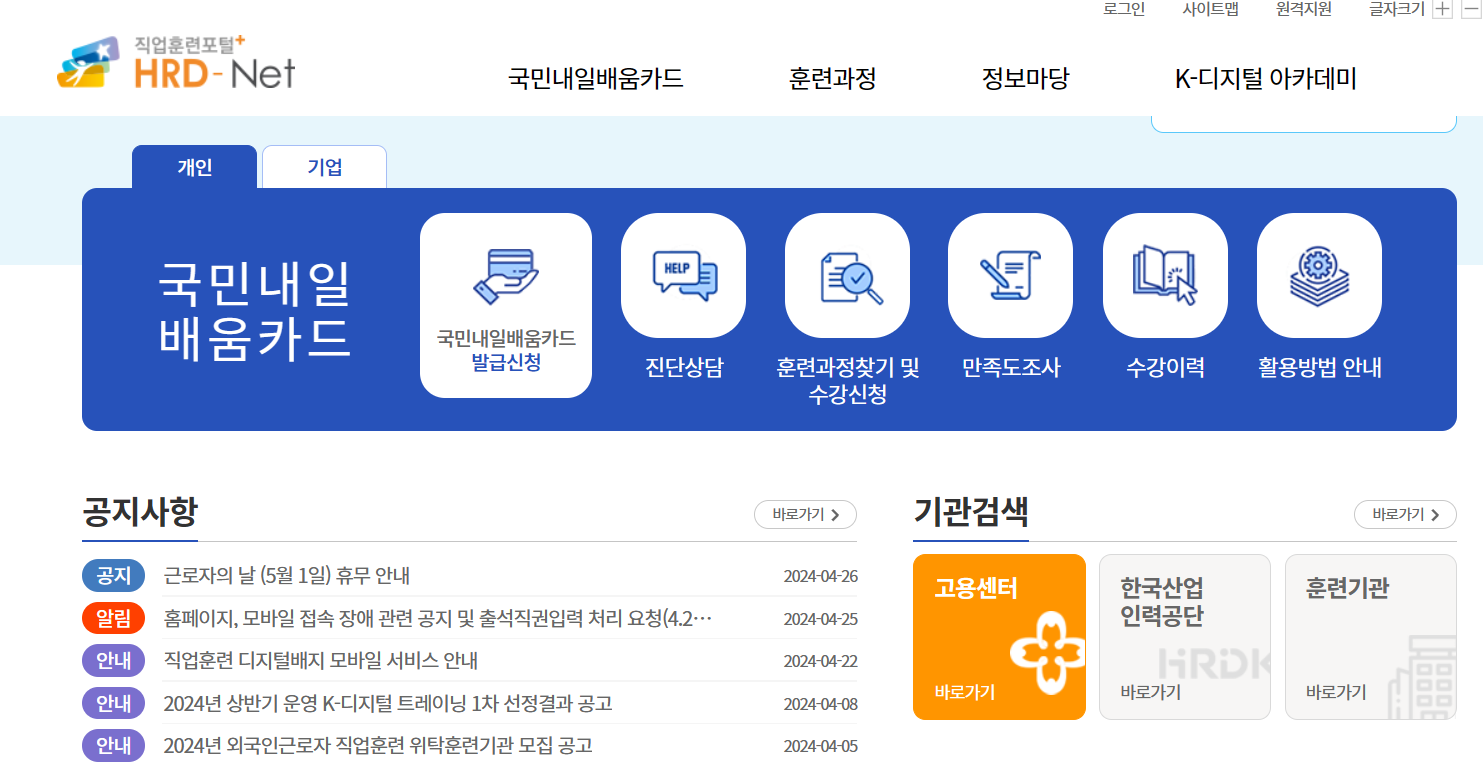Screen dimensions: 1483x767
Task: Increase font size with plus icon
Action: (x=1442, y=10)
